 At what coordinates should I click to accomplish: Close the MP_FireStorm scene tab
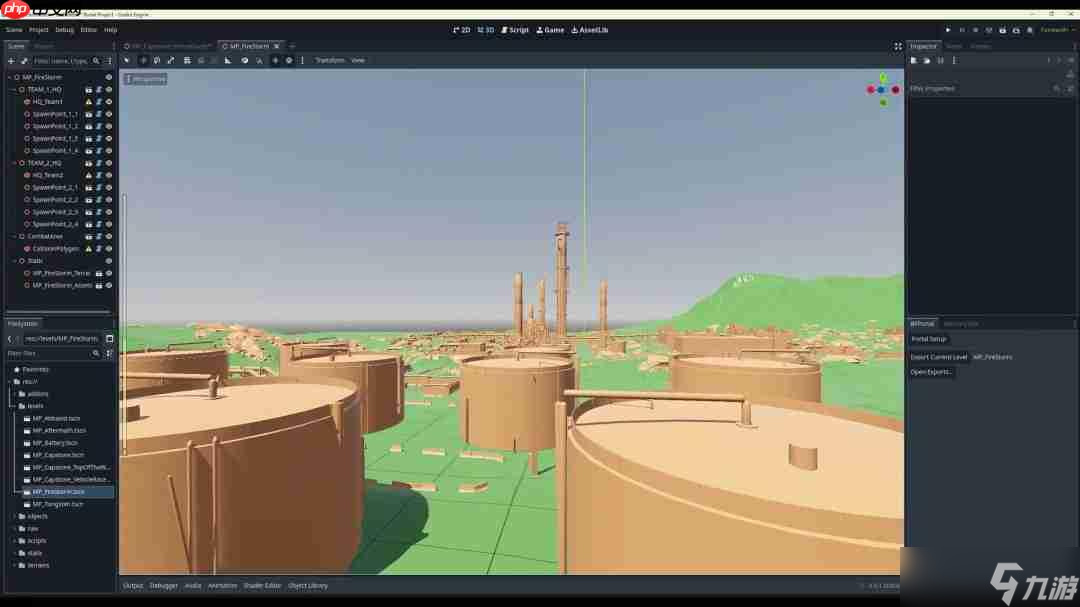(x=277, y=46)
